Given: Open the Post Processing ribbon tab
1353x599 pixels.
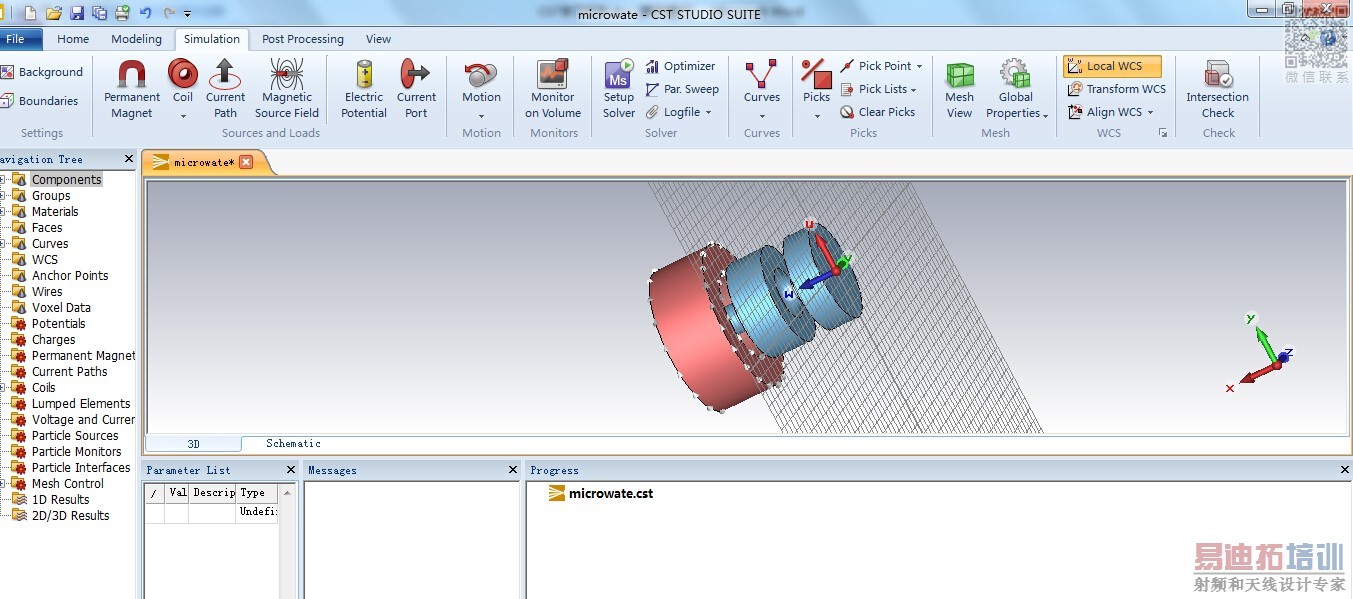Looking at the screenshot, I should 302,39.
